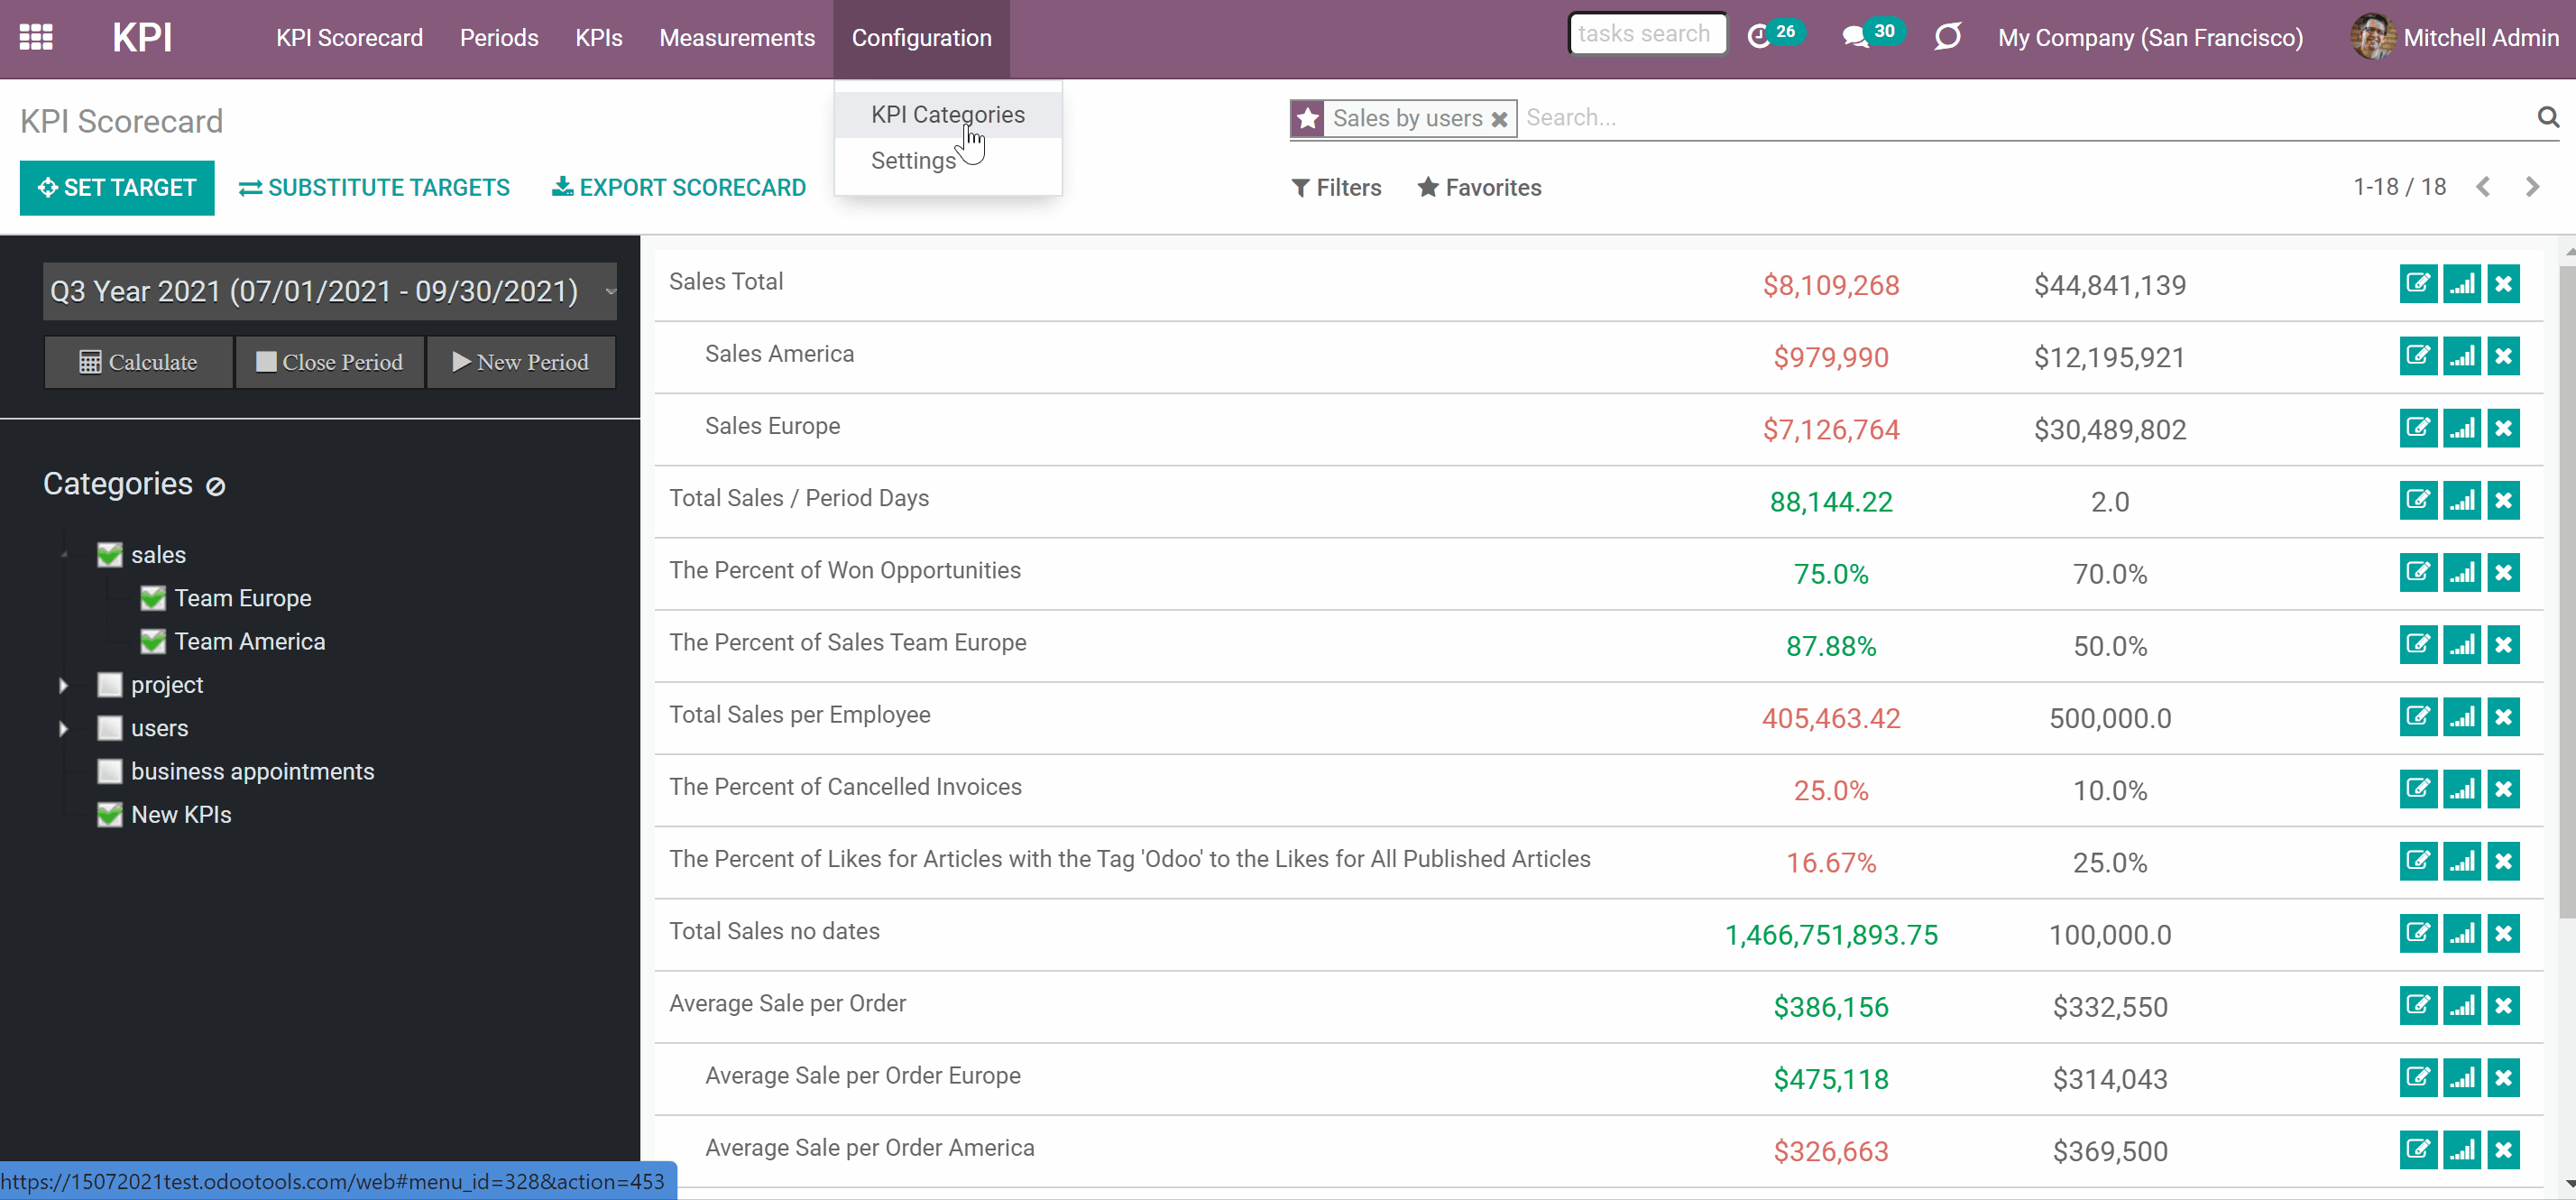Remove the Sales by users filter
The image size is (2576, 1200).
pyautogui.click(x=1499, y=119)
